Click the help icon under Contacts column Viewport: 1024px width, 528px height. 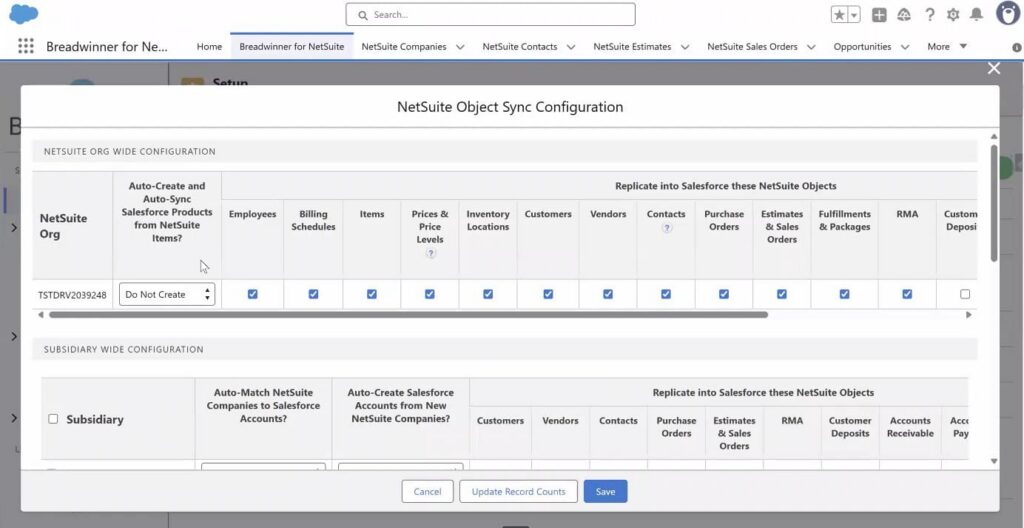[x=666, y=228]
